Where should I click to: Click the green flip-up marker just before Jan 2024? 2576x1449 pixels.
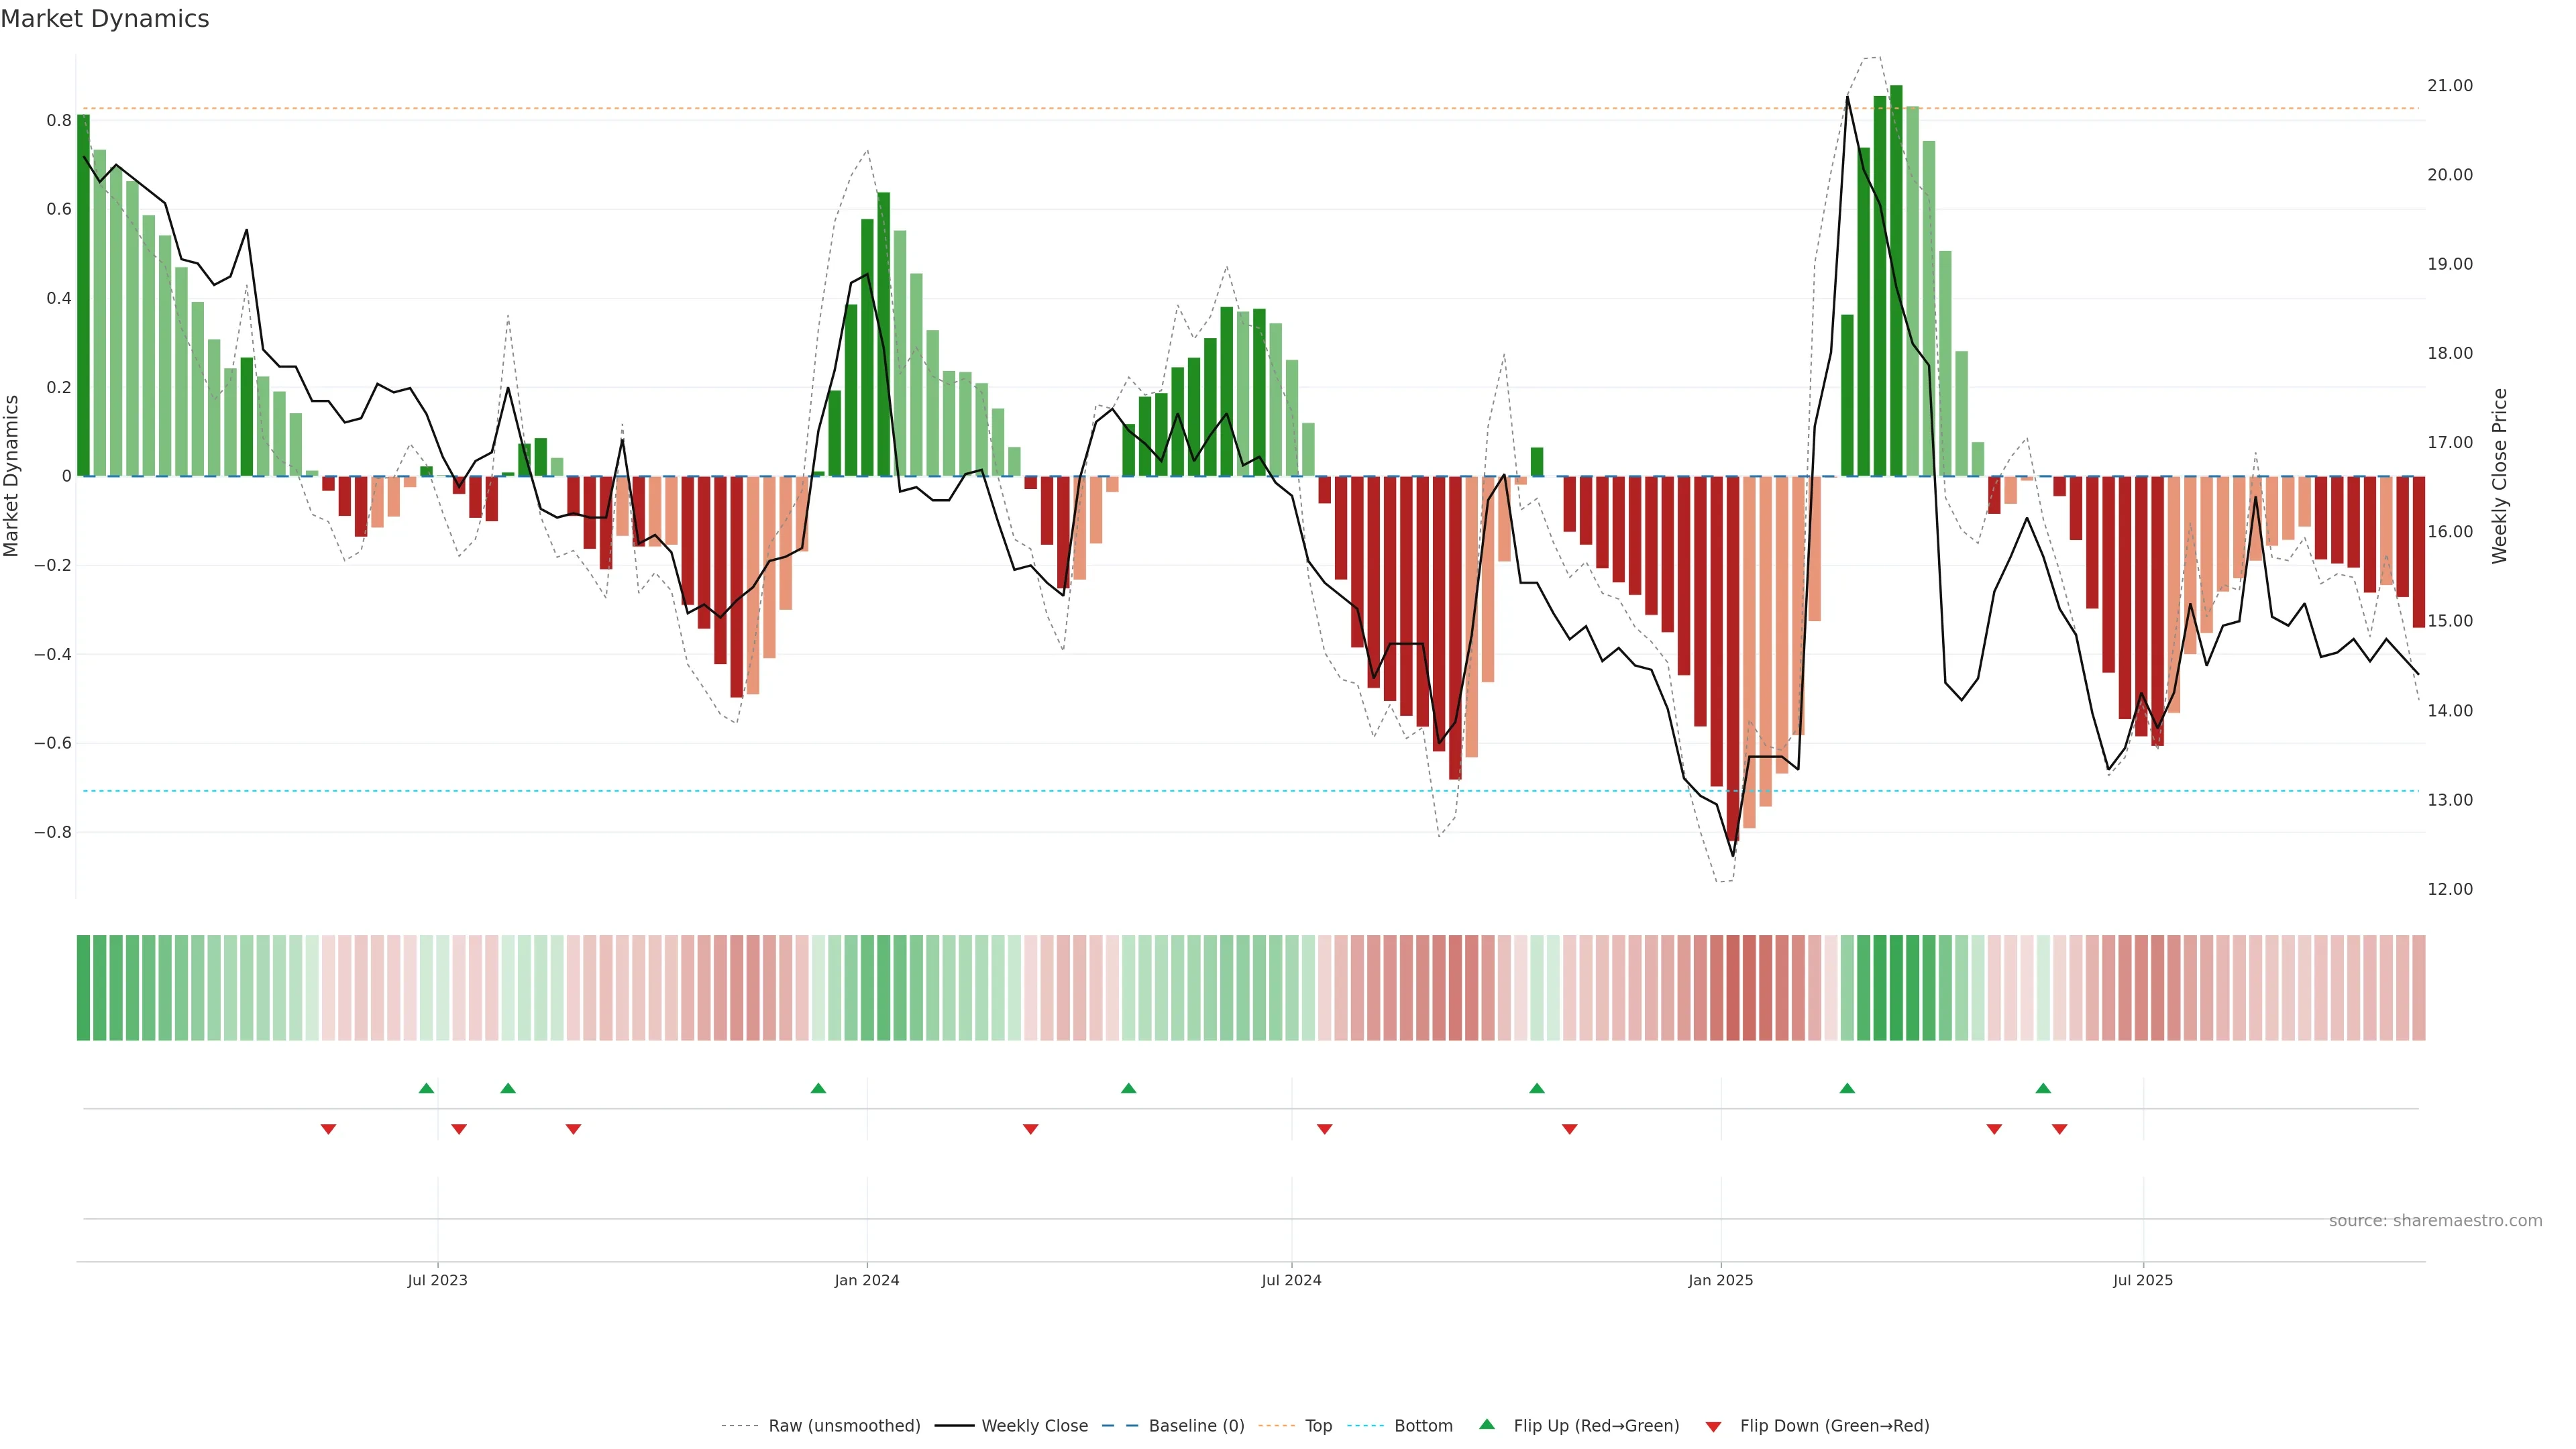click(818, 1088)
